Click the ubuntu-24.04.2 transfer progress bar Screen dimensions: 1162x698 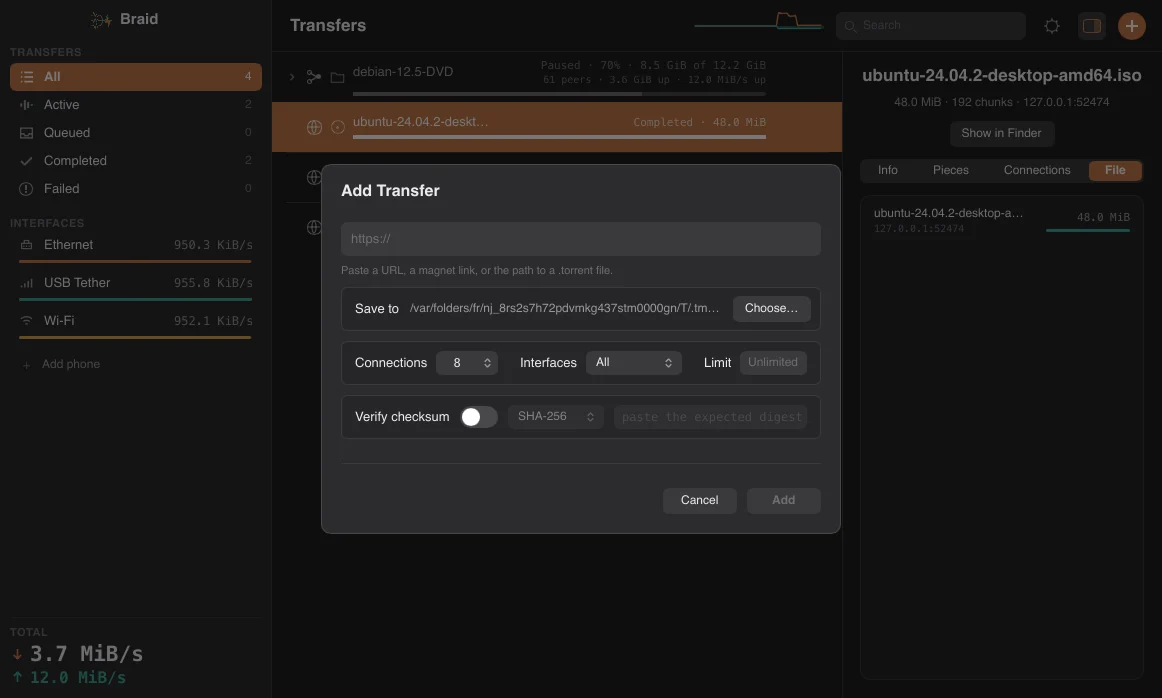point(559,137)
